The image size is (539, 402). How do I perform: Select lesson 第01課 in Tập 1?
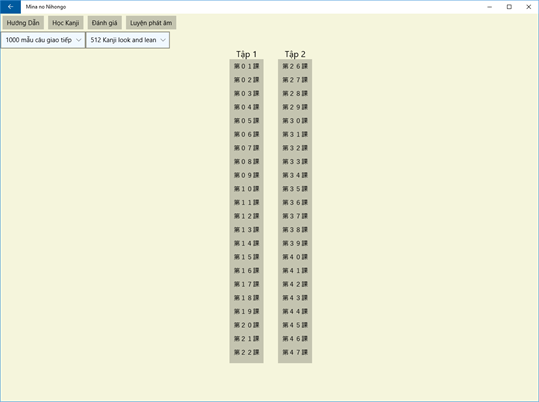(246, 66)
